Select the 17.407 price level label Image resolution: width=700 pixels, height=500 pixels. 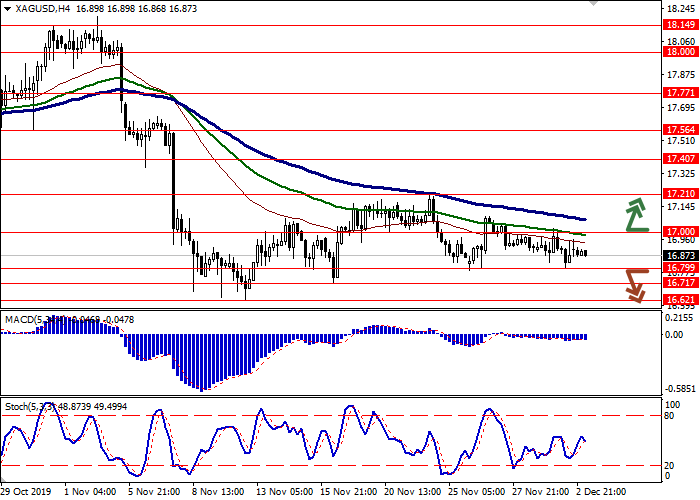[x=679, y=158]
